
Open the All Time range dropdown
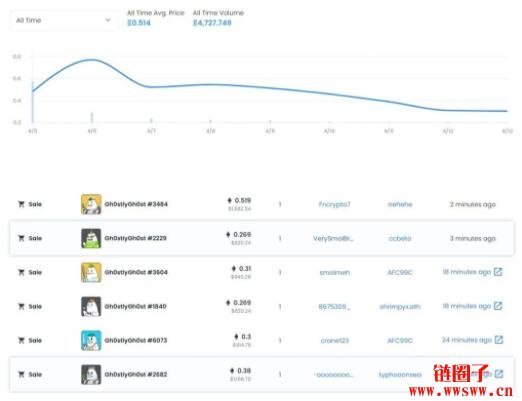[64, 20]
